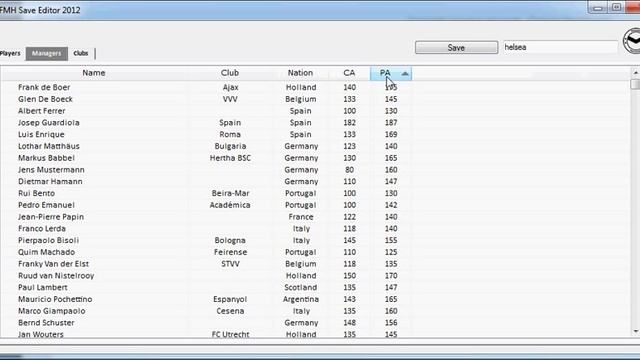This screenshot has width=640, height=360.
Task: Click the list scrollbar down arrow
Action: click(636, 331)
